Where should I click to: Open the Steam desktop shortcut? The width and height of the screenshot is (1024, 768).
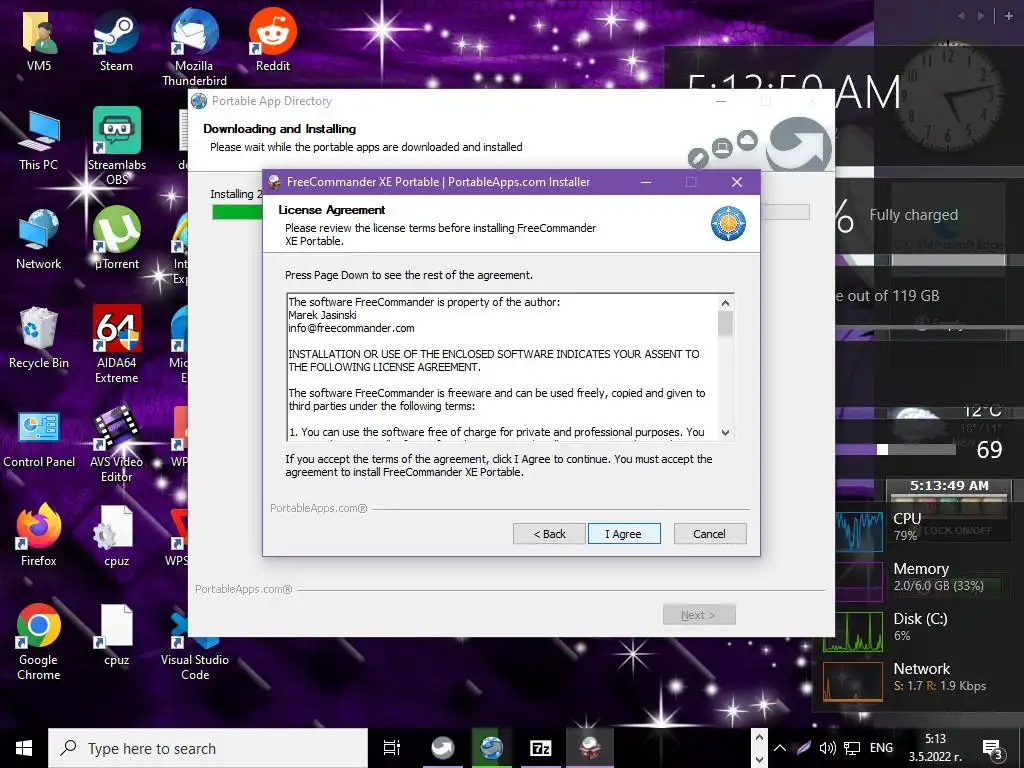tap(116, 40)
